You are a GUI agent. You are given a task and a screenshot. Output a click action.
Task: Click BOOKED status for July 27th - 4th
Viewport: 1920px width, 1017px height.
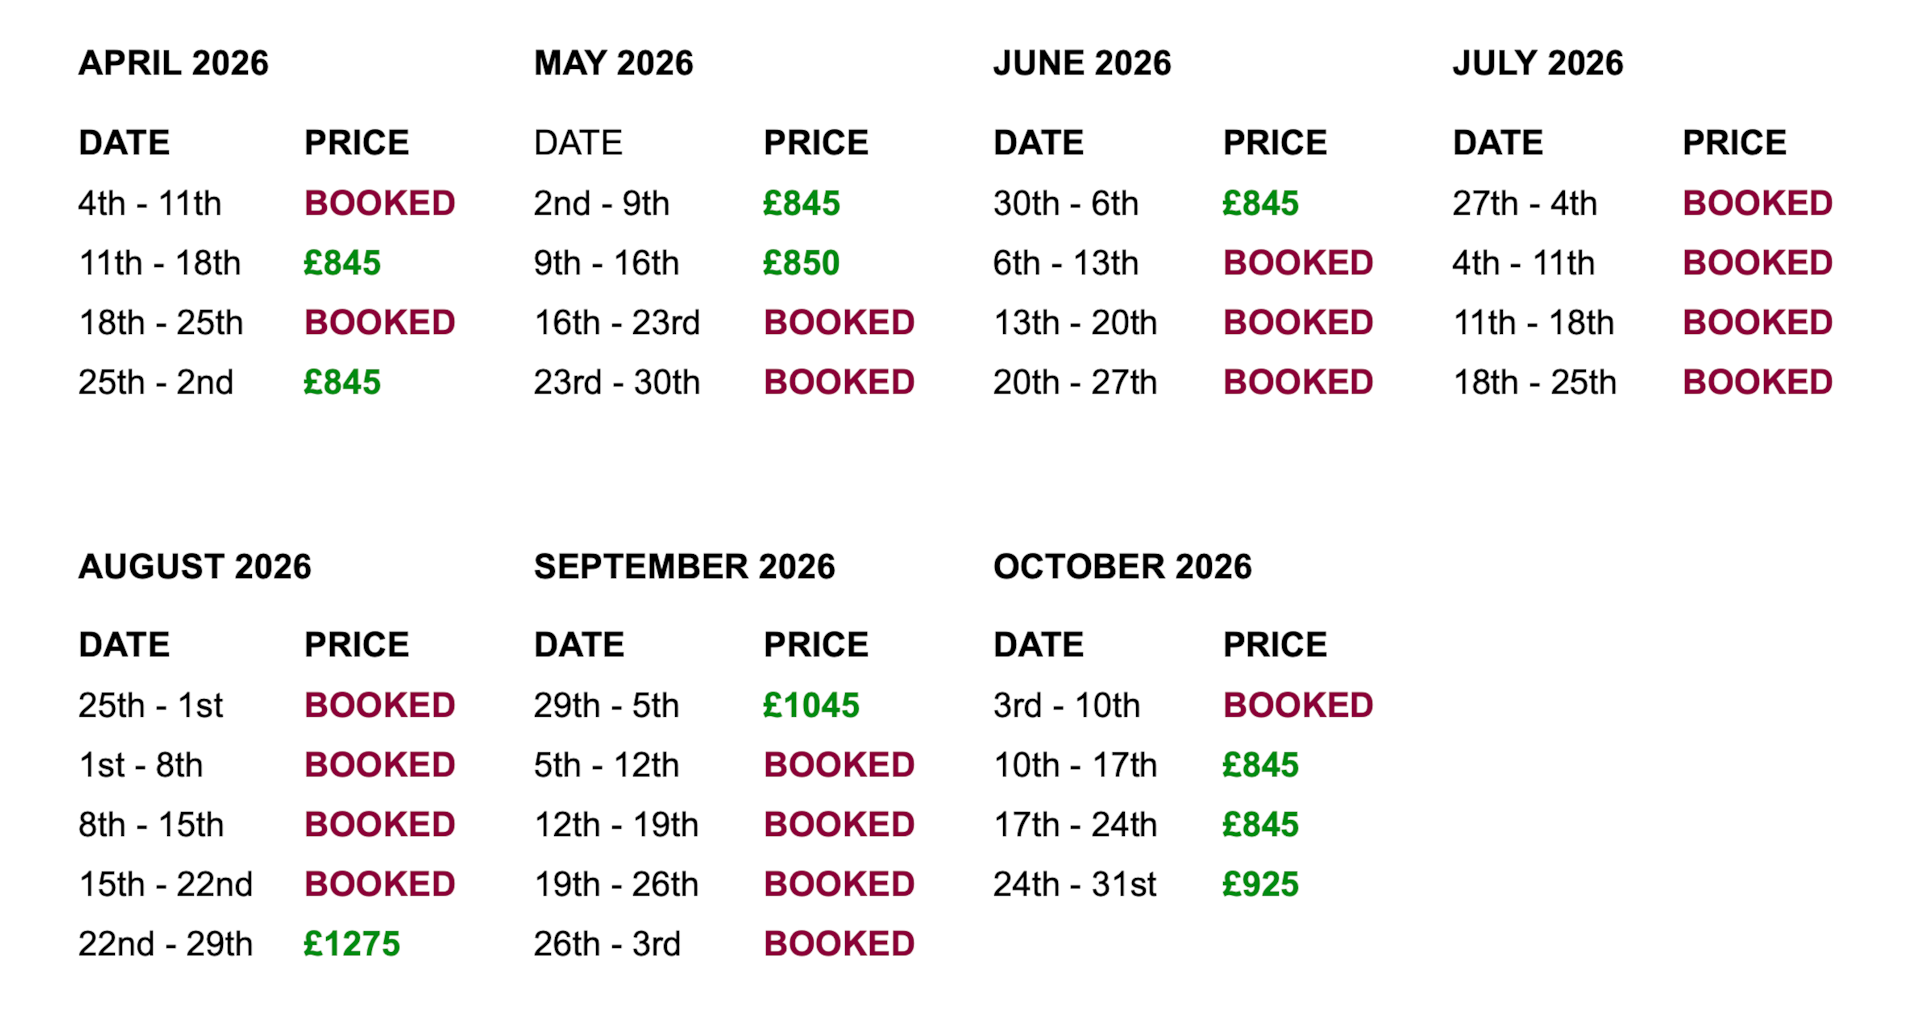click(x=1757, y=204)
